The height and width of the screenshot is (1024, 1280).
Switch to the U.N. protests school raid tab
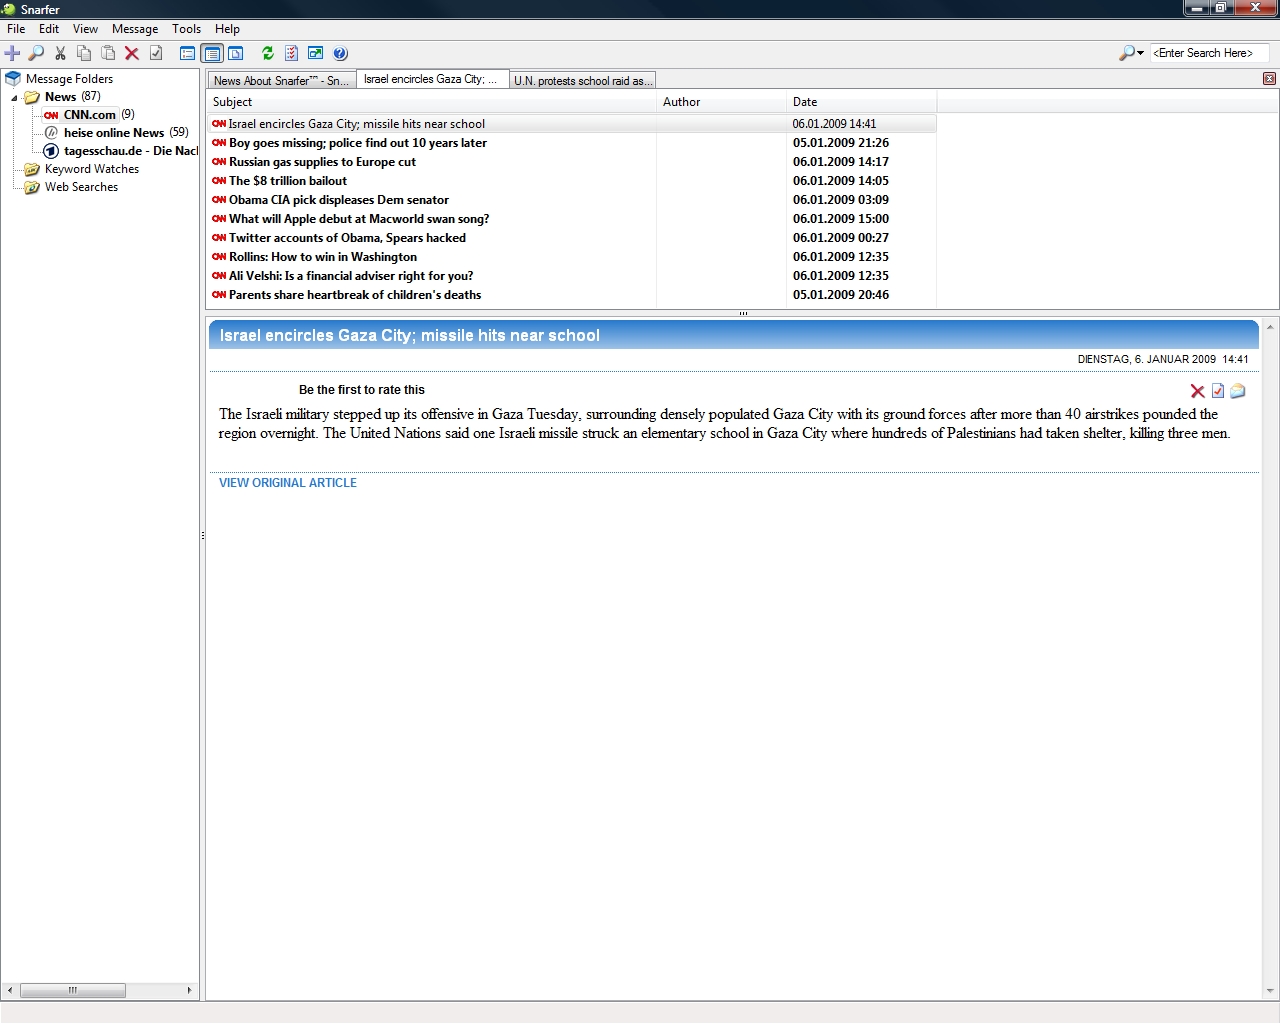tap(582, 81)
